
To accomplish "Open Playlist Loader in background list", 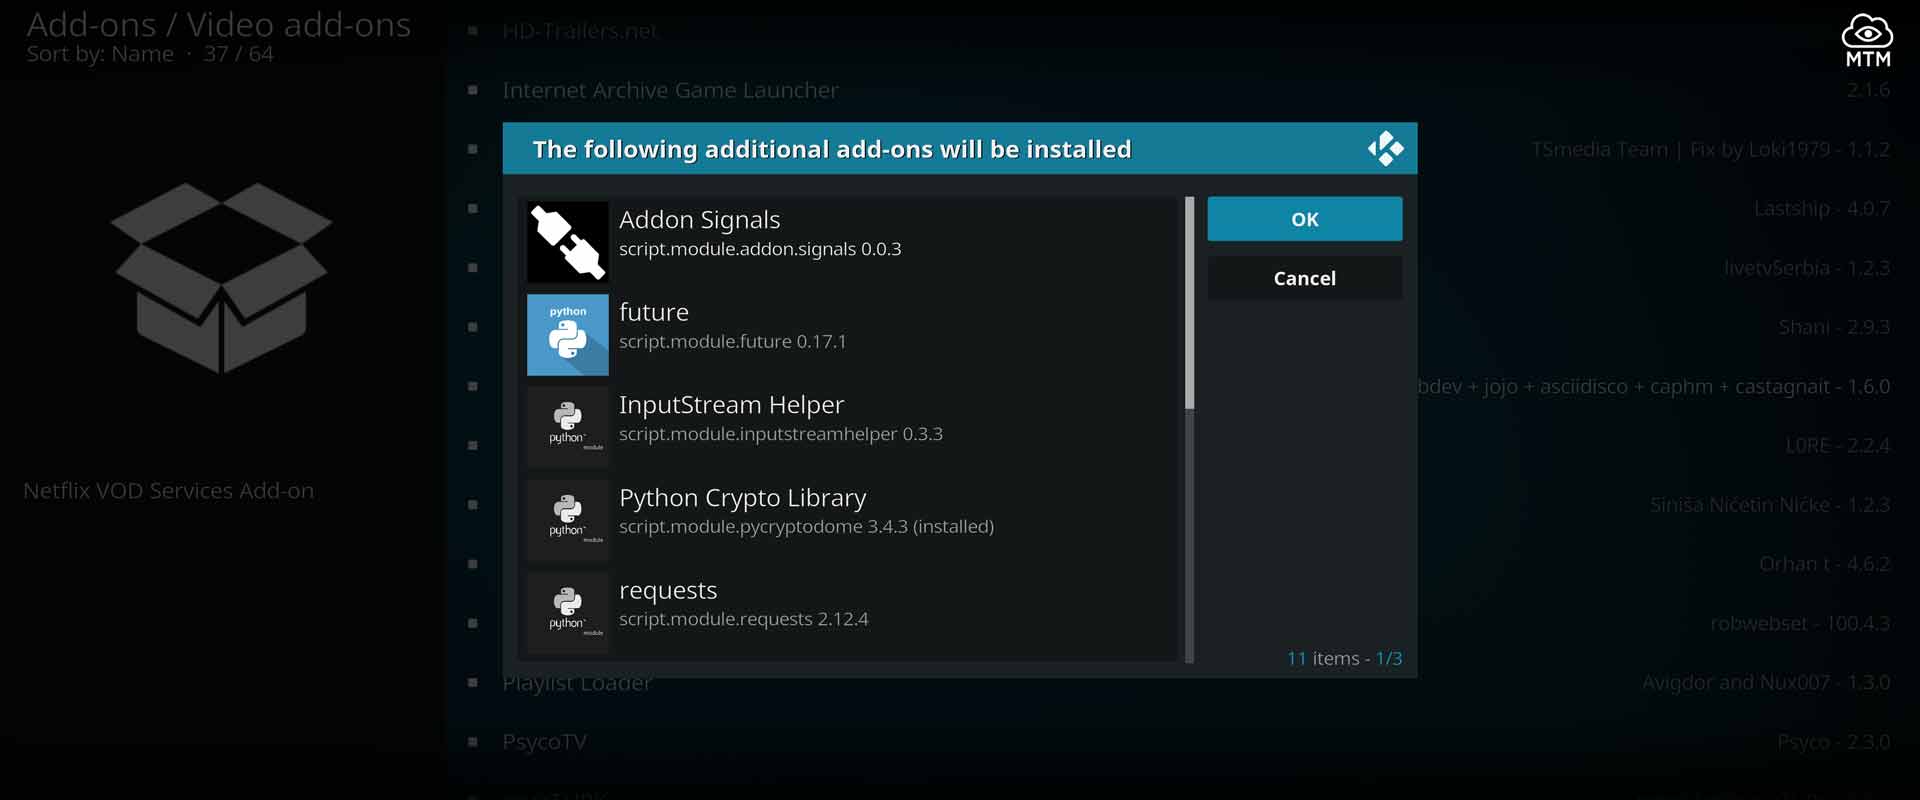I will click(x=577, y=683).
